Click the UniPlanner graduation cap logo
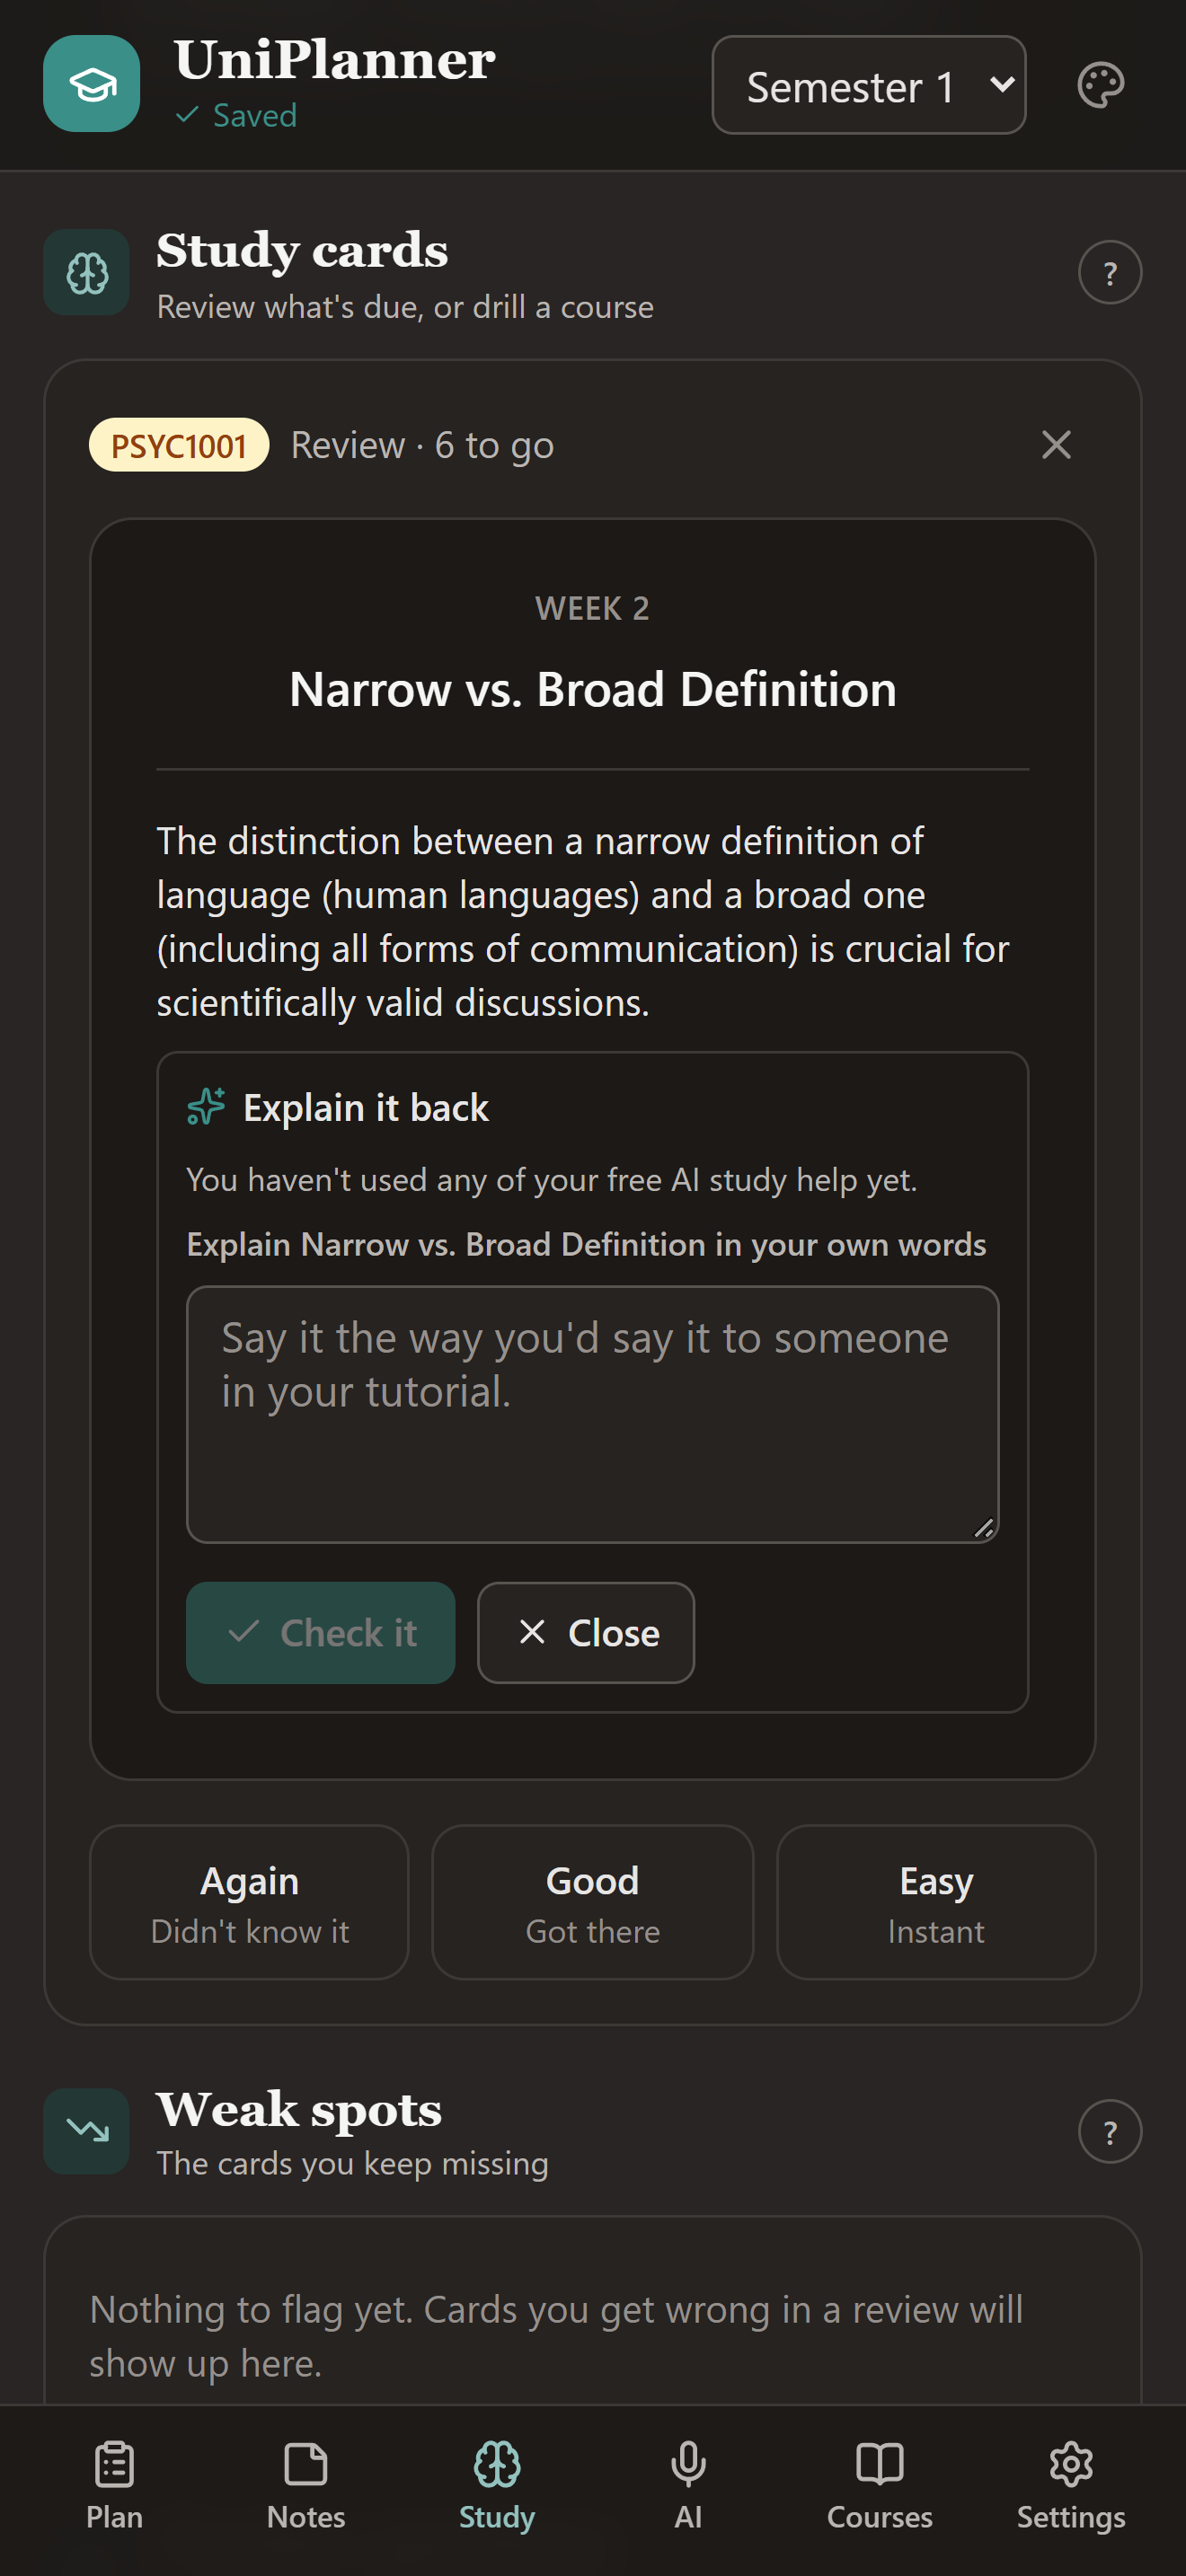1186x2576 pixels. pos(91,84)
